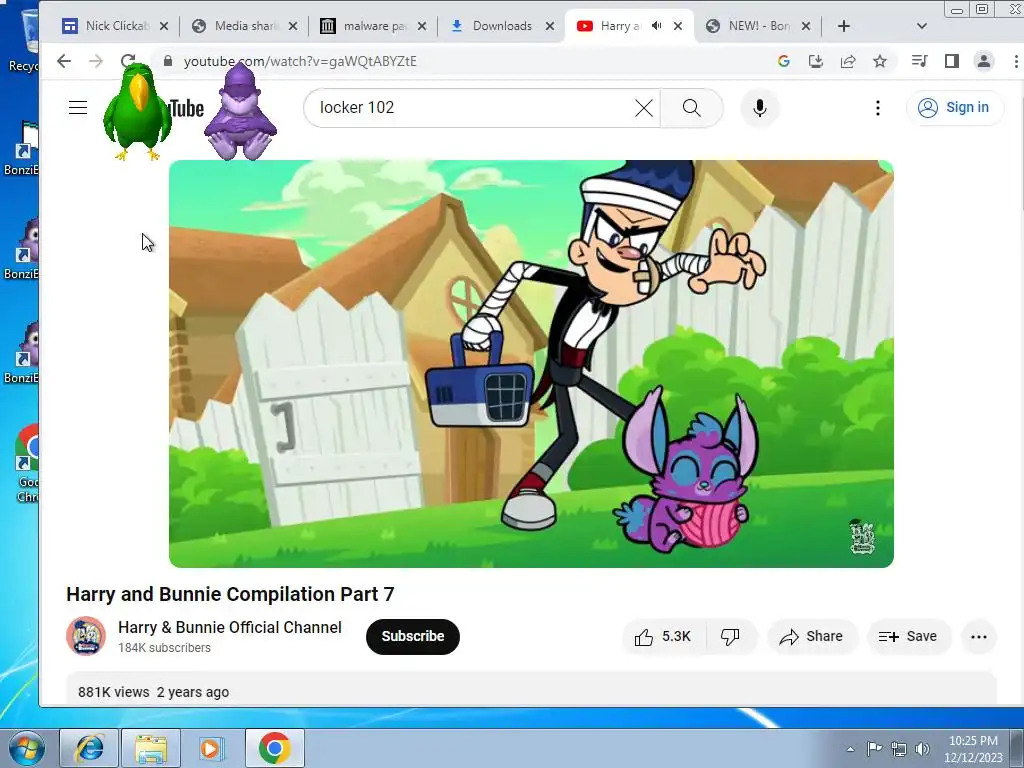Open Google icon in address bar
This screenshot has width=1024, height=768.
coord(784,61)
